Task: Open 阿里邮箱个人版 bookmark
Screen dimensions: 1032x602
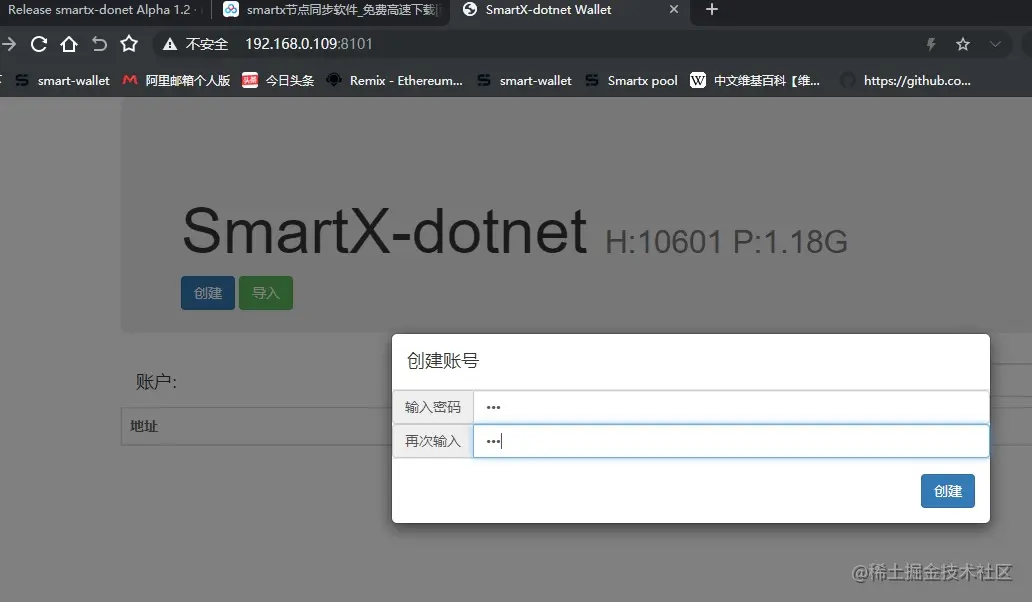Action: 176,80
